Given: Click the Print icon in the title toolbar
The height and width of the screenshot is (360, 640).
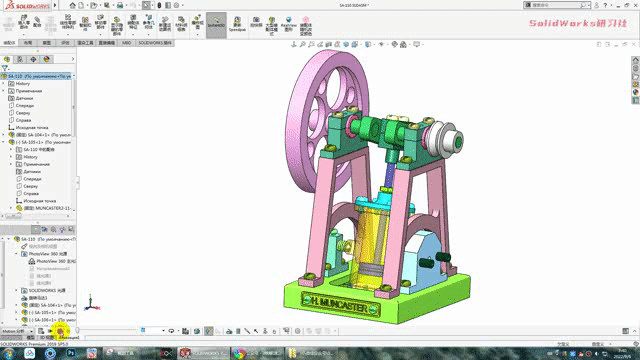Looking at the screenshot, I should (x=120, y=5).
